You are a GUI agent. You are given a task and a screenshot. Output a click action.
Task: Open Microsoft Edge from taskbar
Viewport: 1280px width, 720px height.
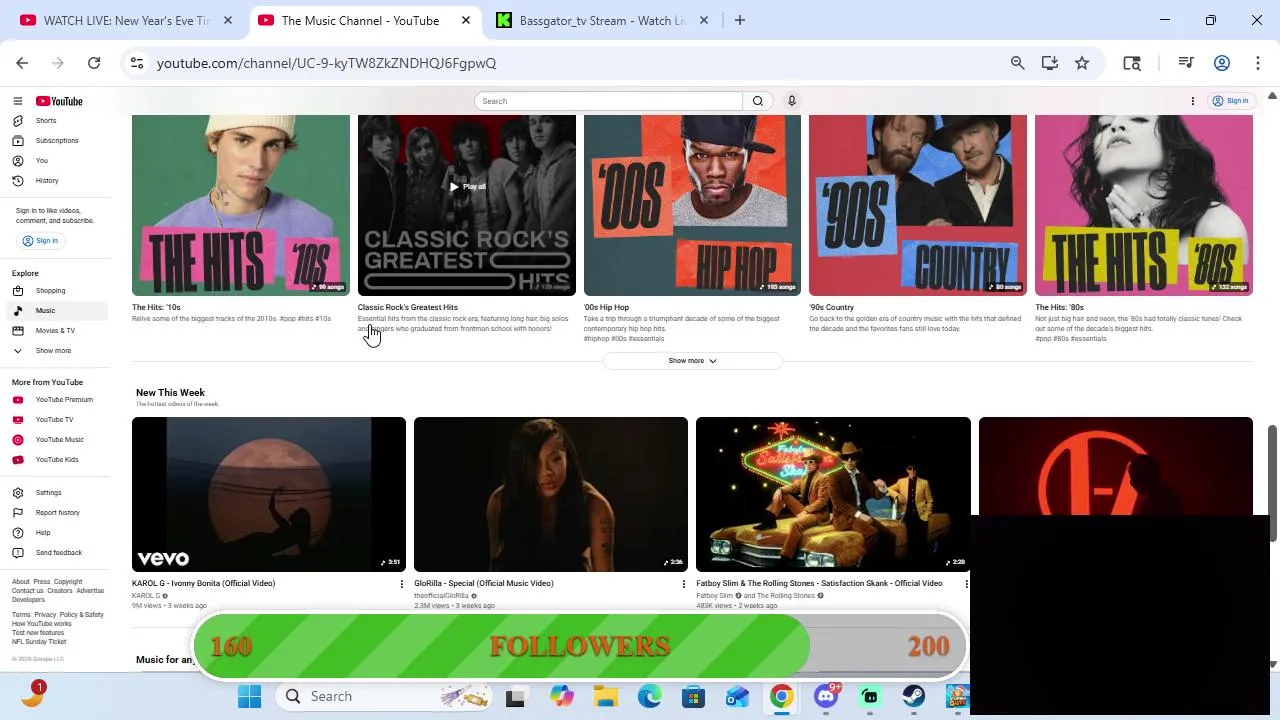click(650, 697)
